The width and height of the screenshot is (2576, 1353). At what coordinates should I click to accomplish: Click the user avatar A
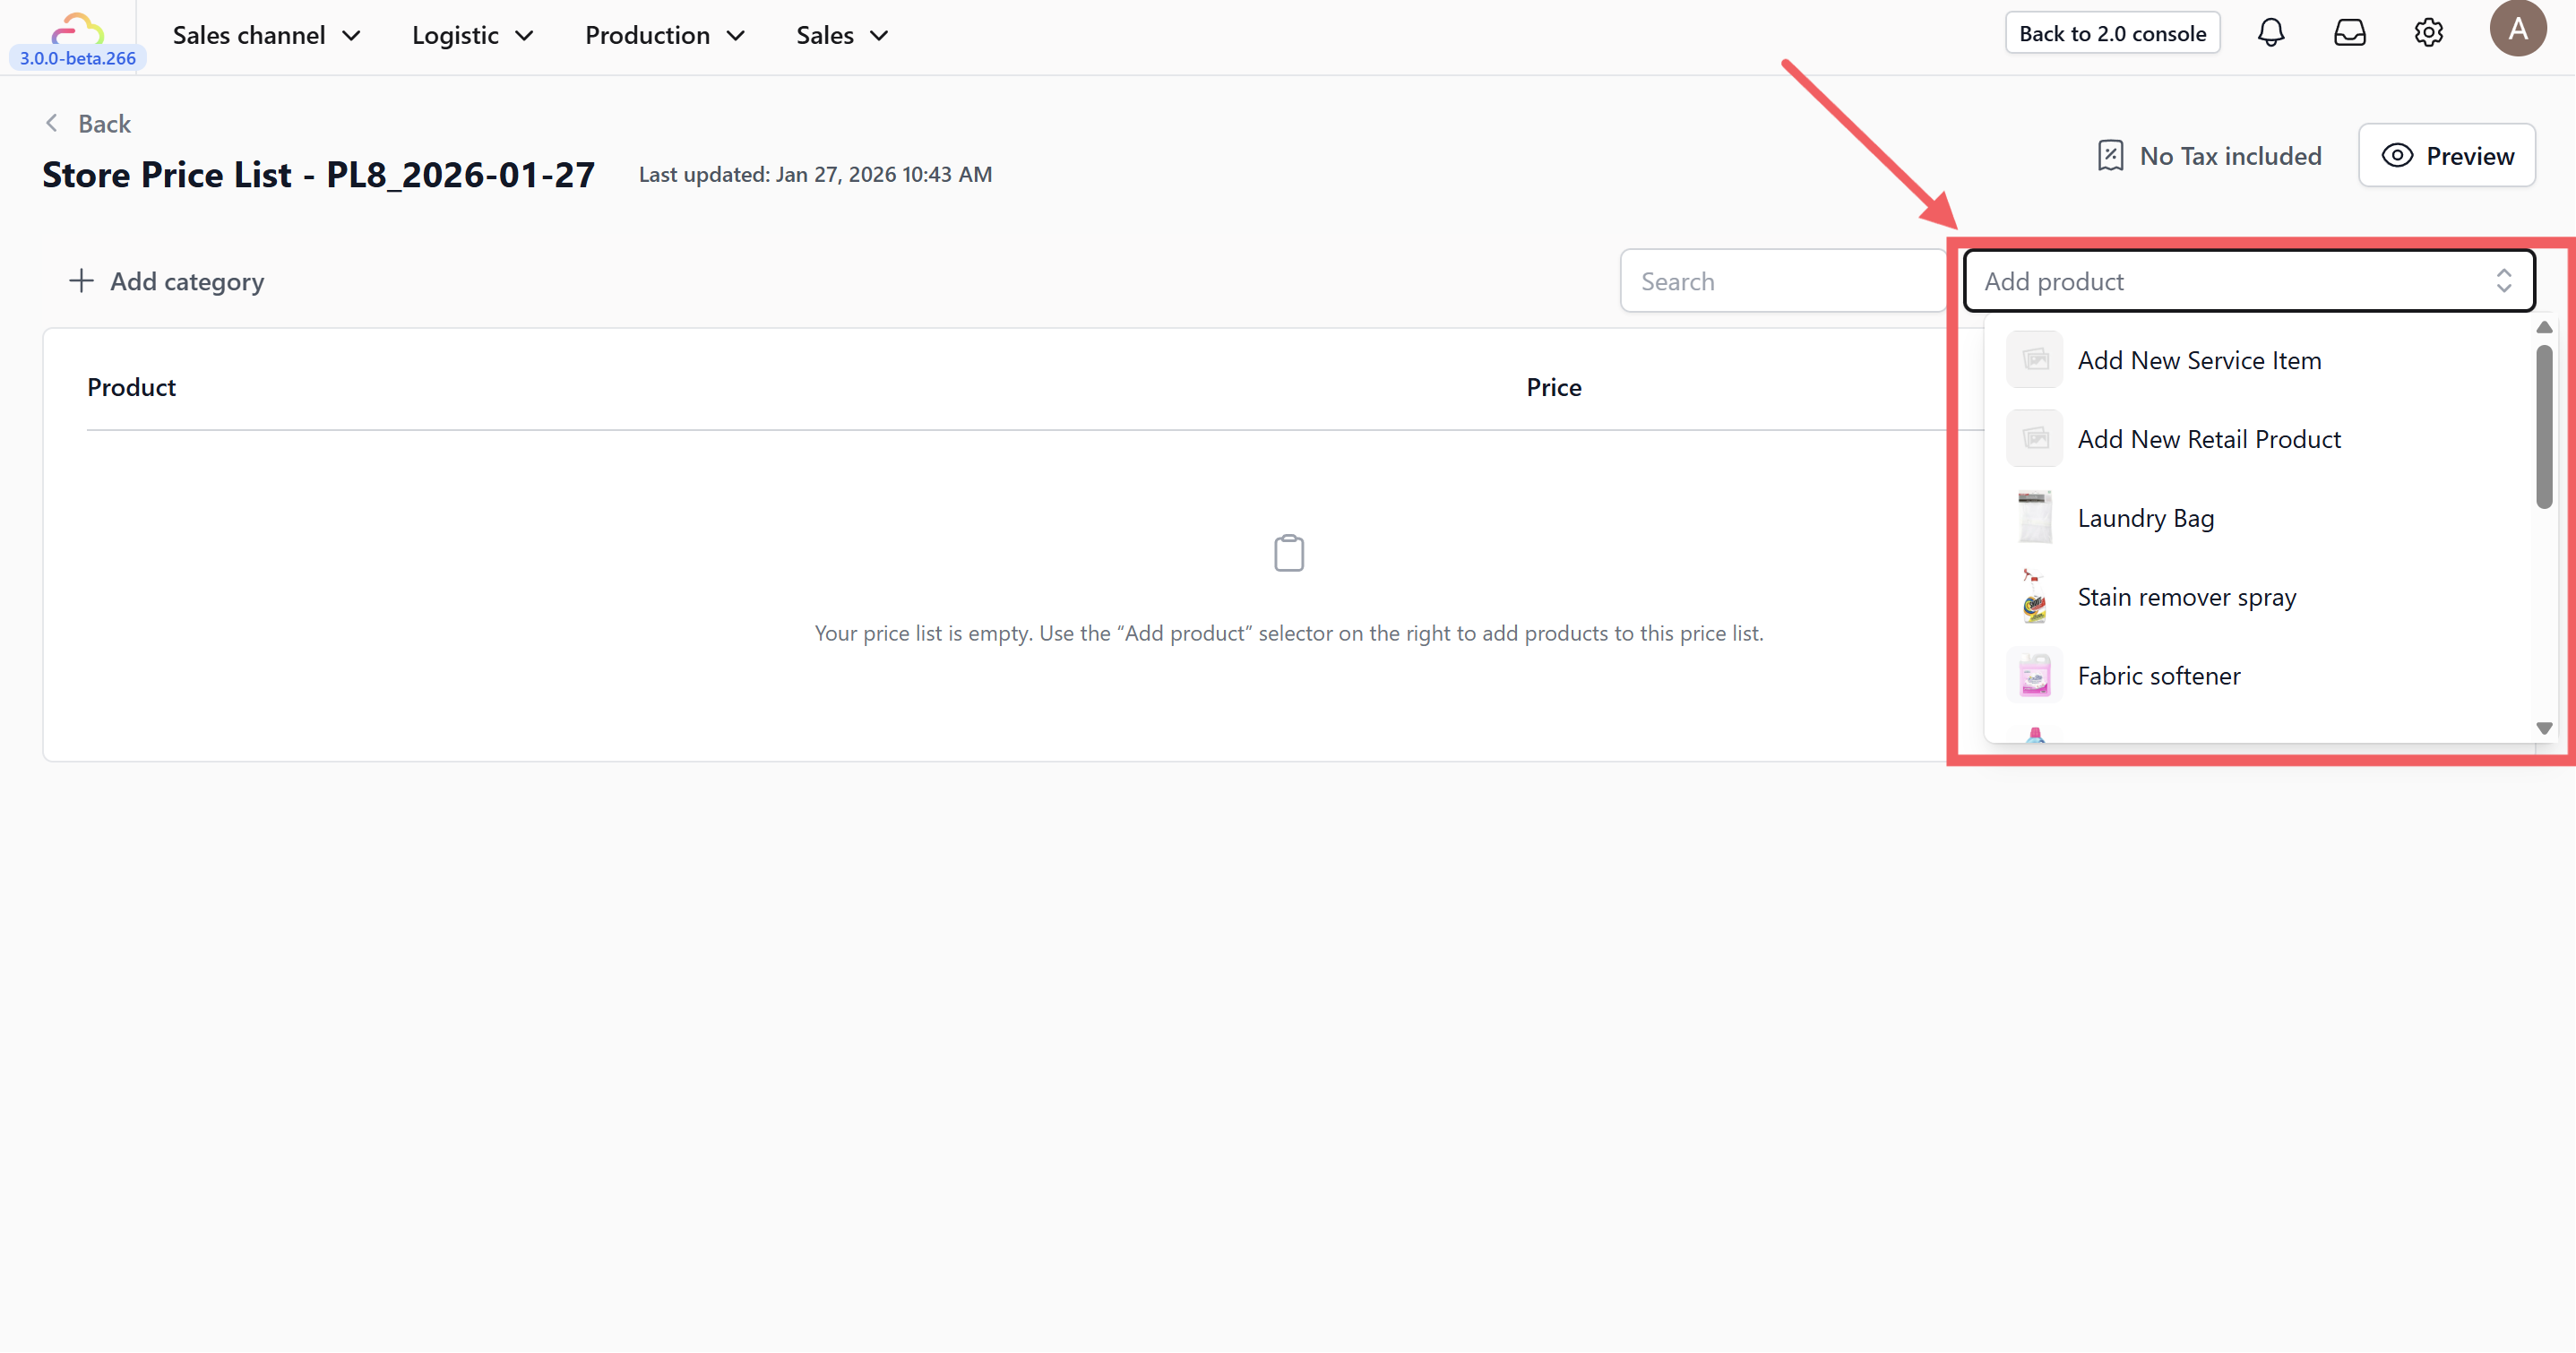click(2517, 29)
